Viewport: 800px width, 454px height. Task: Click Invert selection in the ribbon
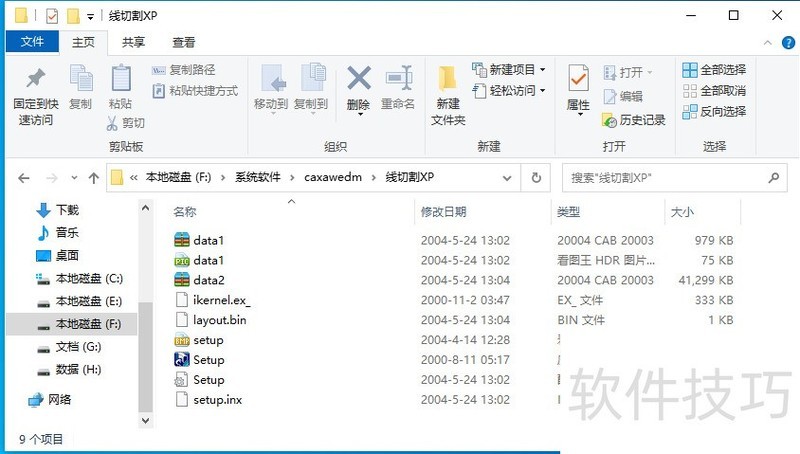(x=714, y=111)
